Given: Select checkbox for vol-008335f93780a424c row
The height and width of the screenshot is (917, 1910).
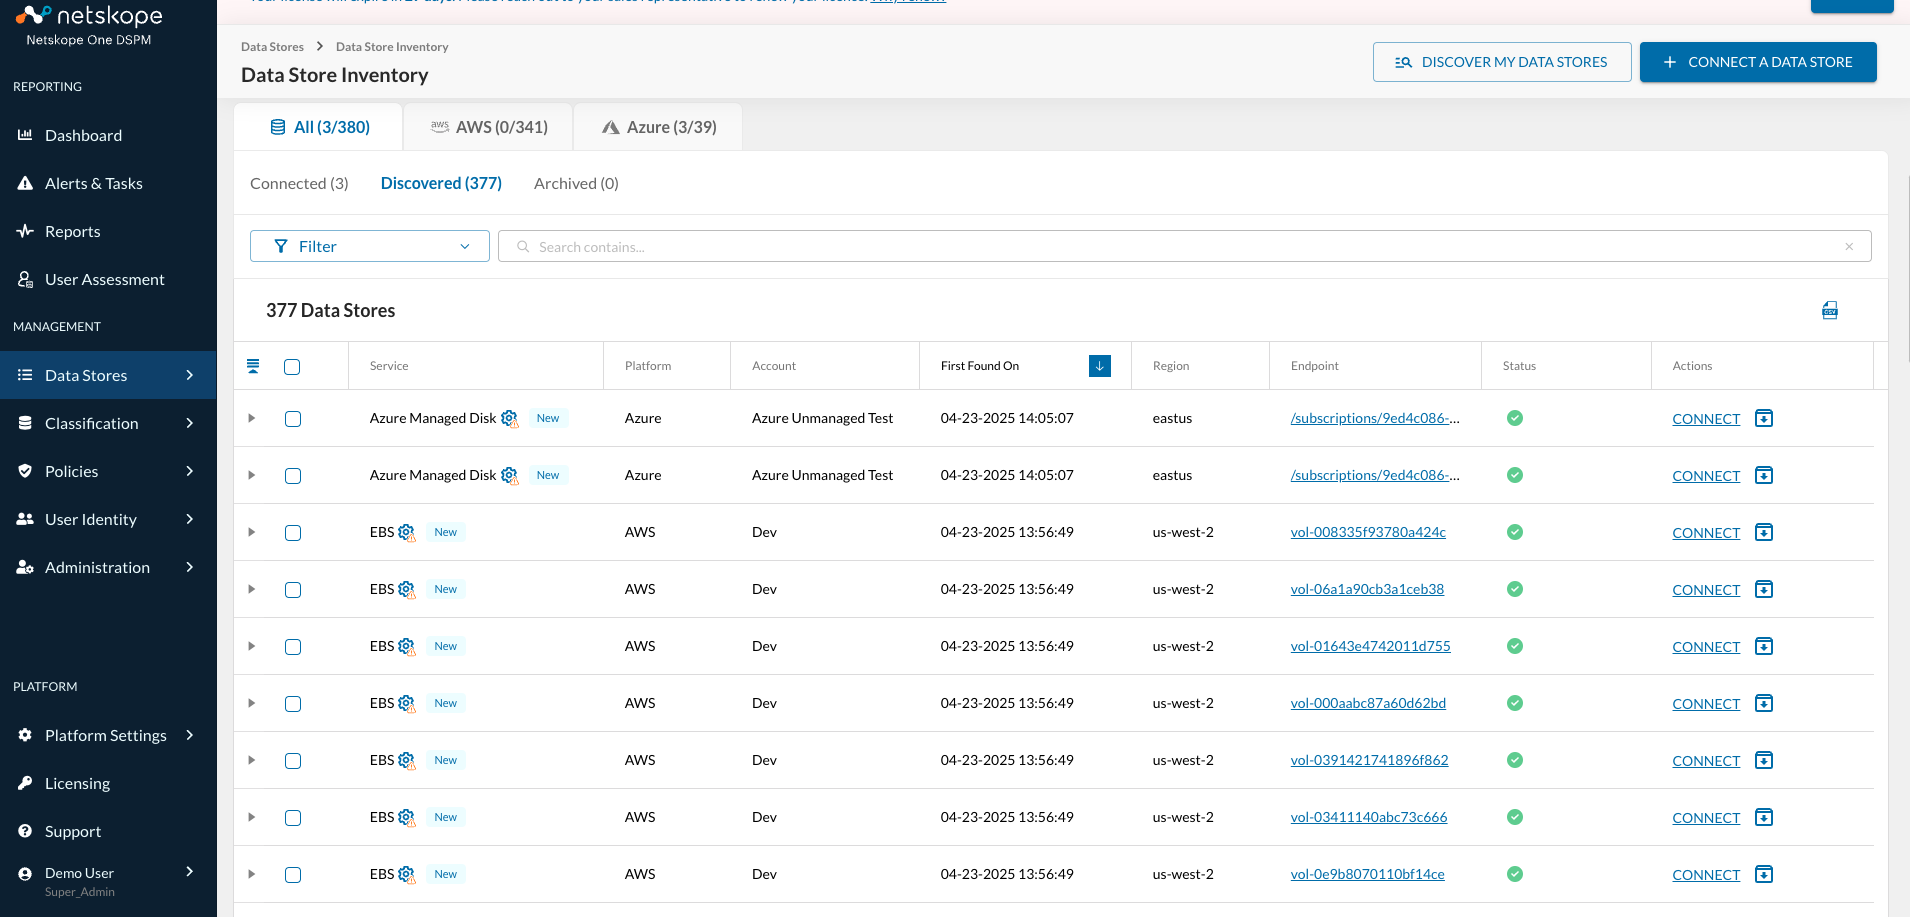Looking at the screenshot, I should [x=293, y=533].
